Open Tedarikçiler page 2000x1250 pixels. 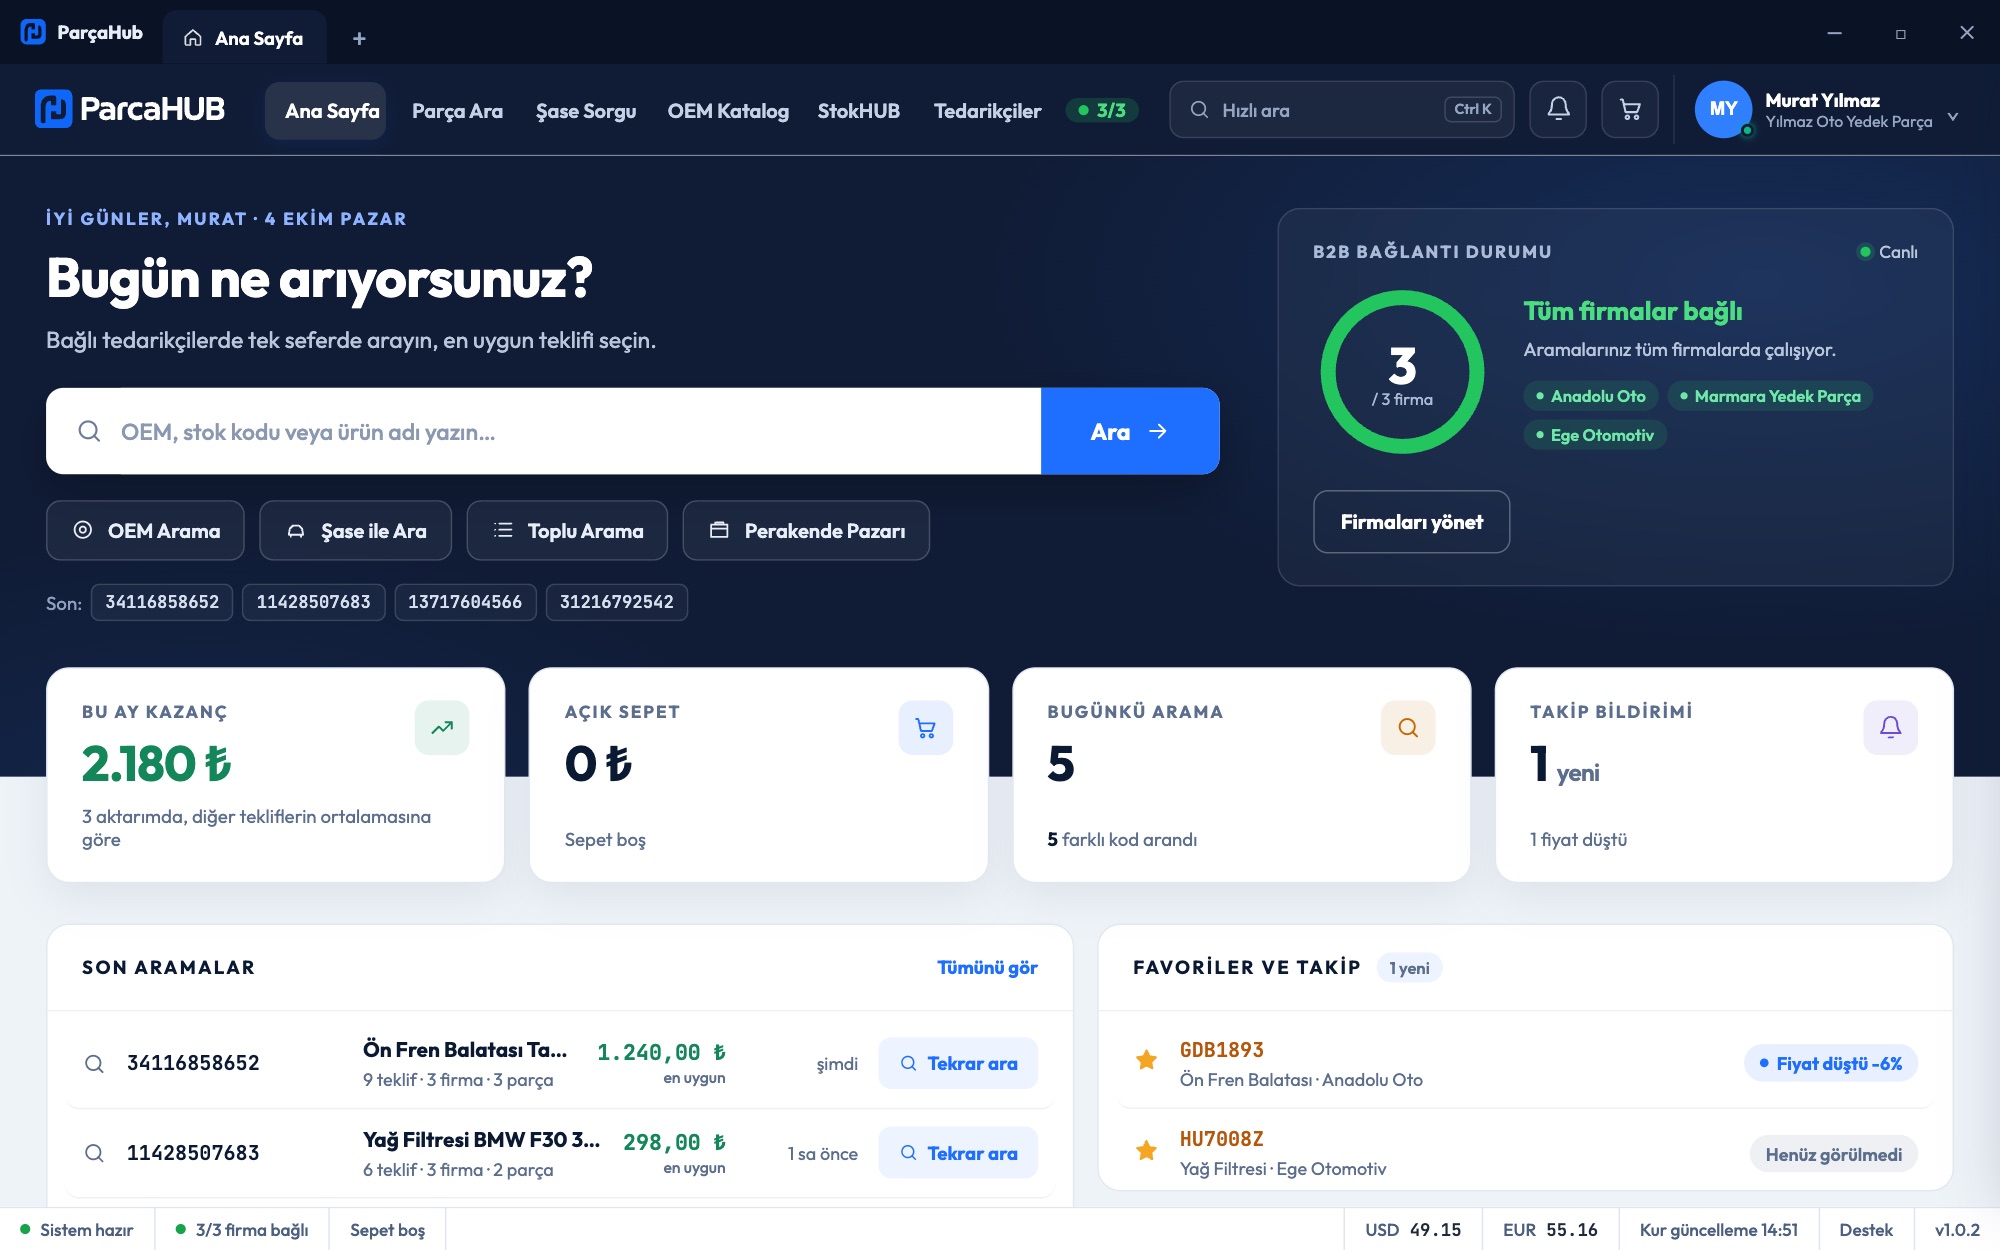pyautogui.click(x=987, y=111)
